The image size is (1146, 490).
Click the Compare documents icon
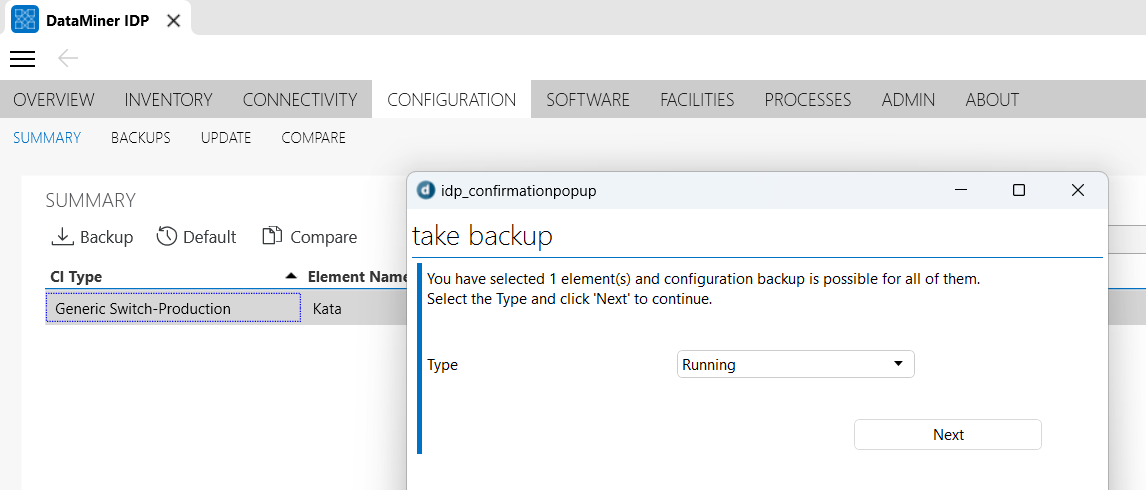coord(272,236)
